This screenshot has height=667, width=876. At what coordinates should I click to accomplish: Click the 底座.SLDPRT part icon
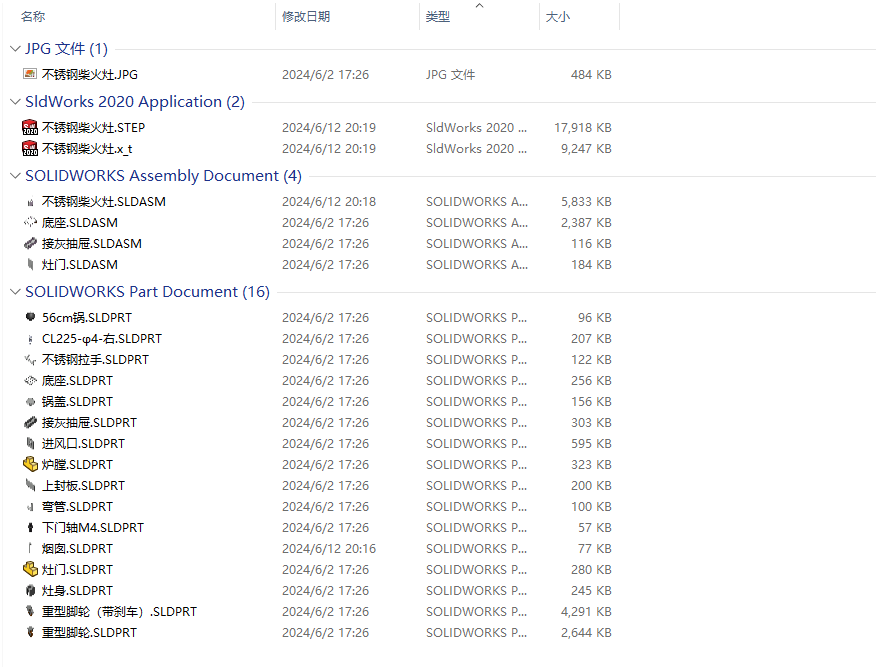(30, 381)
